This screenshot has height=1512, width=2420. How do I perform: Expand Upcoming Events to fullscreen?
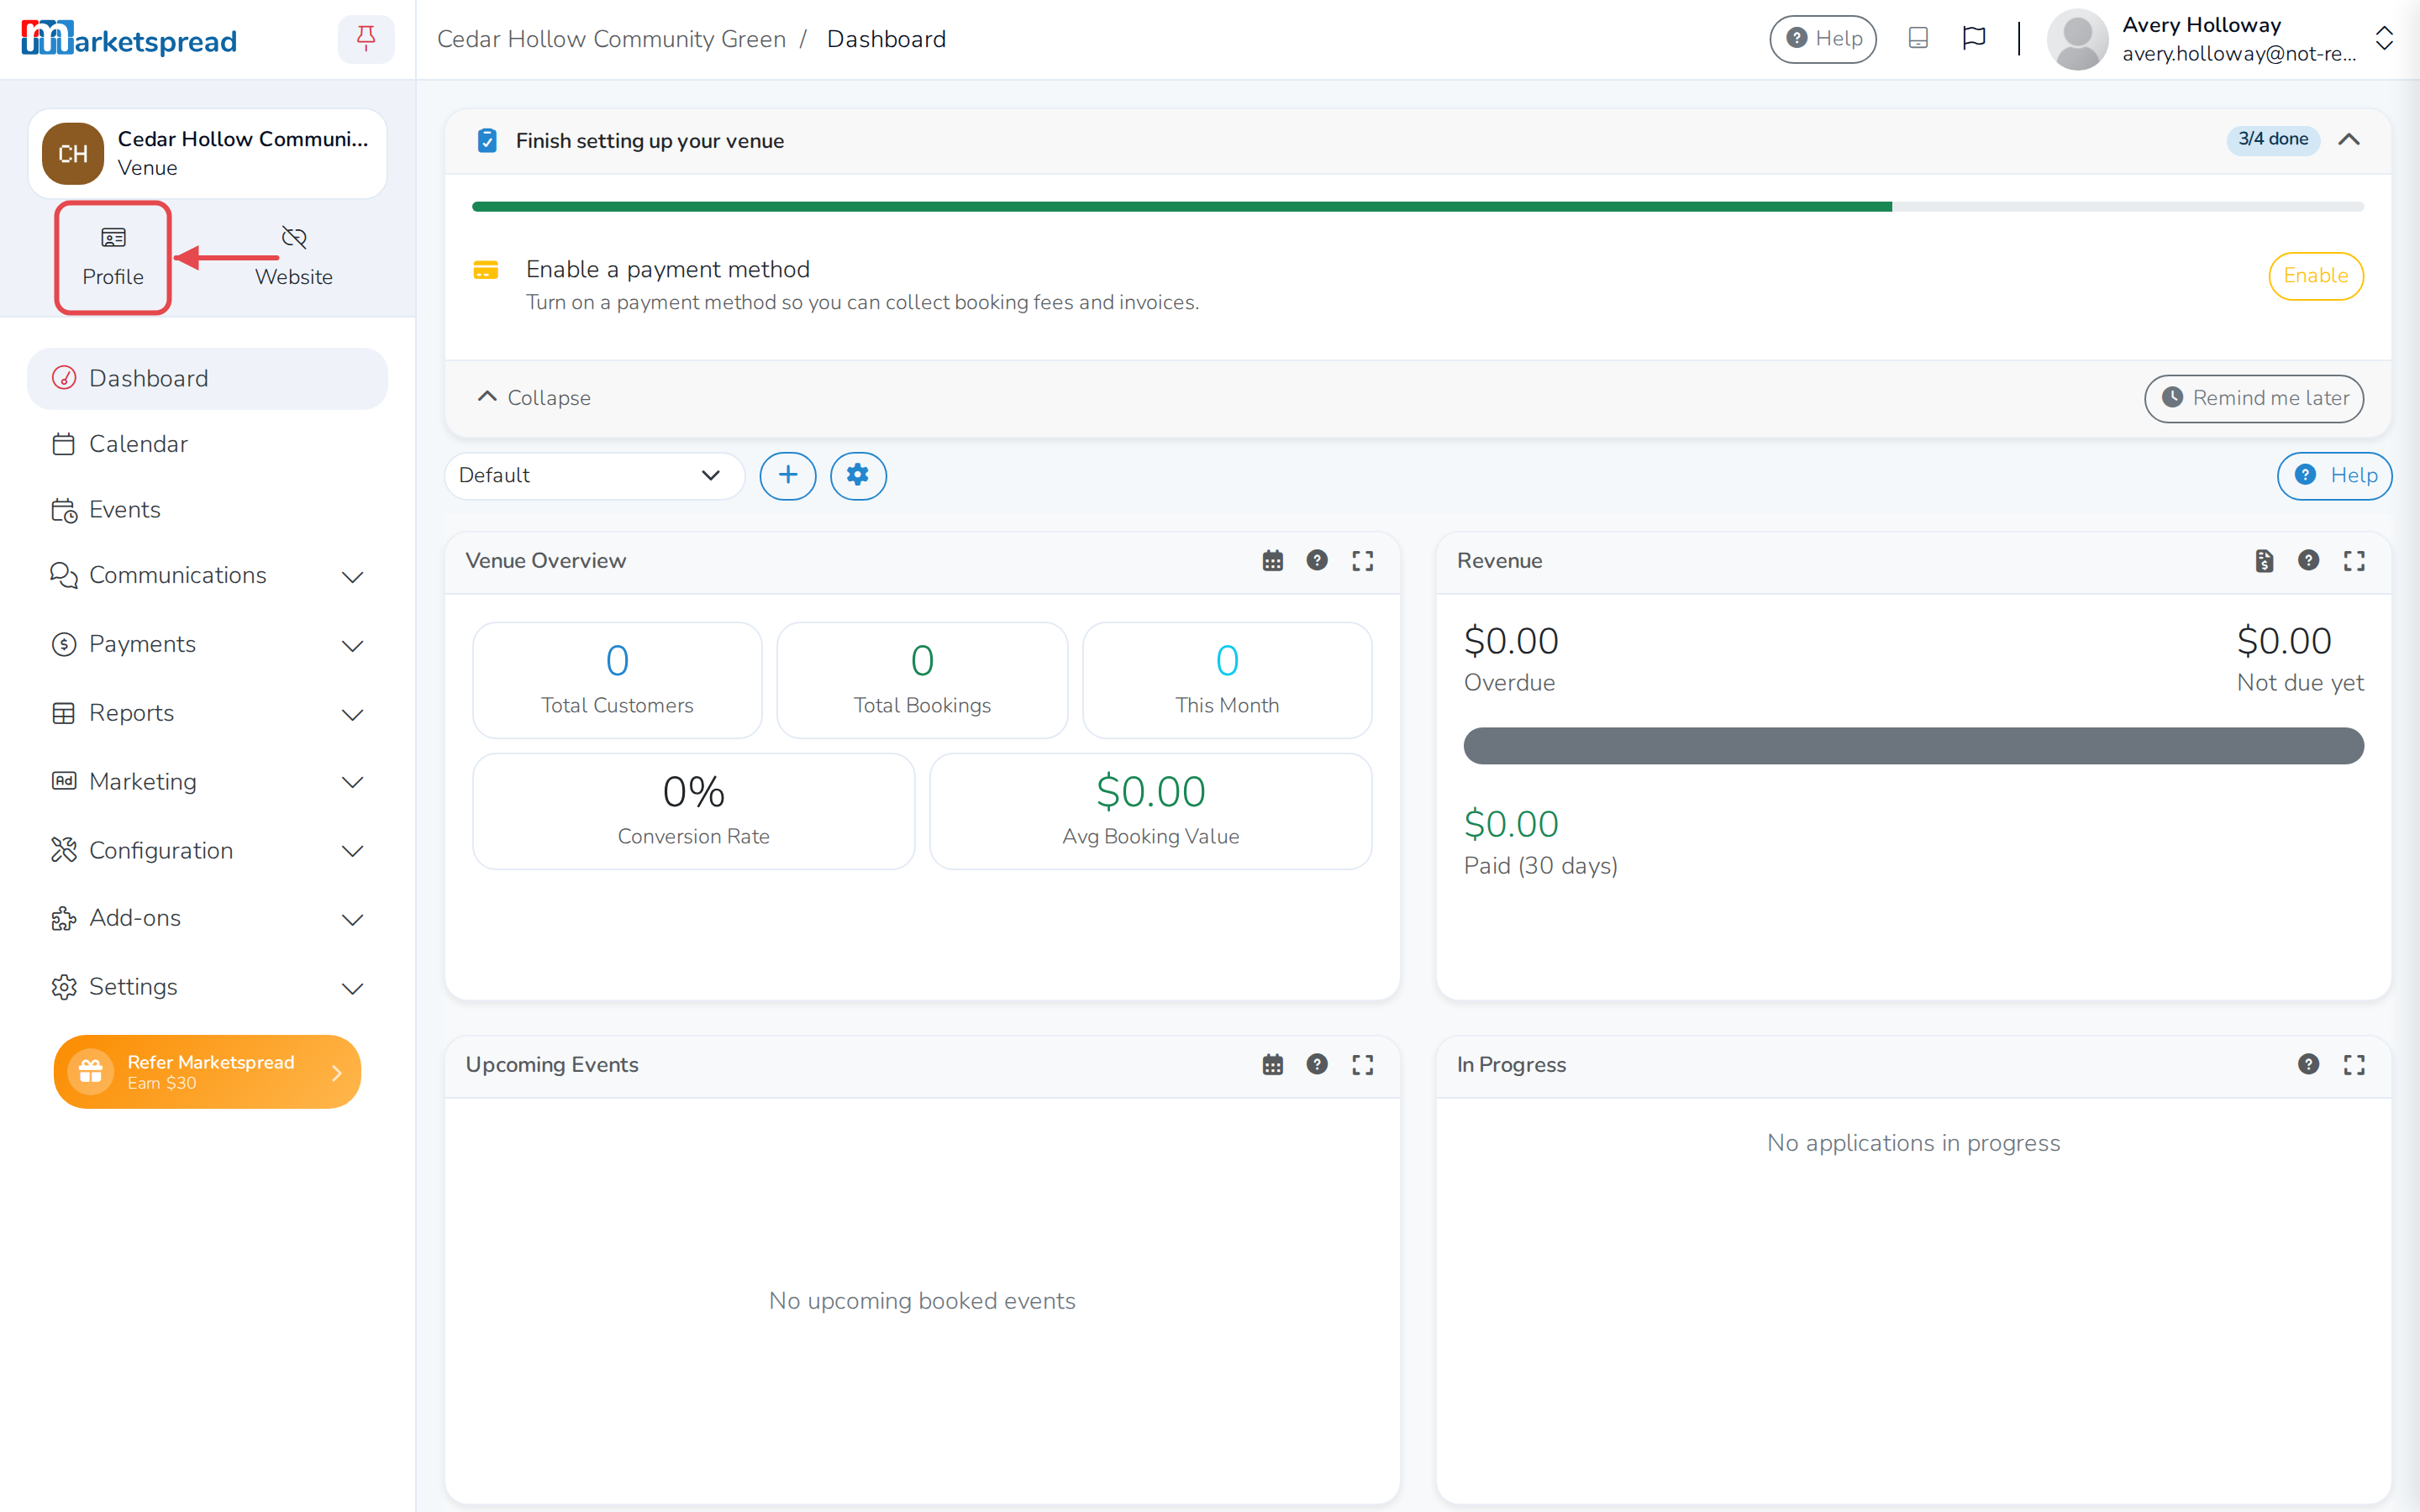[x=1363, y=1065]
